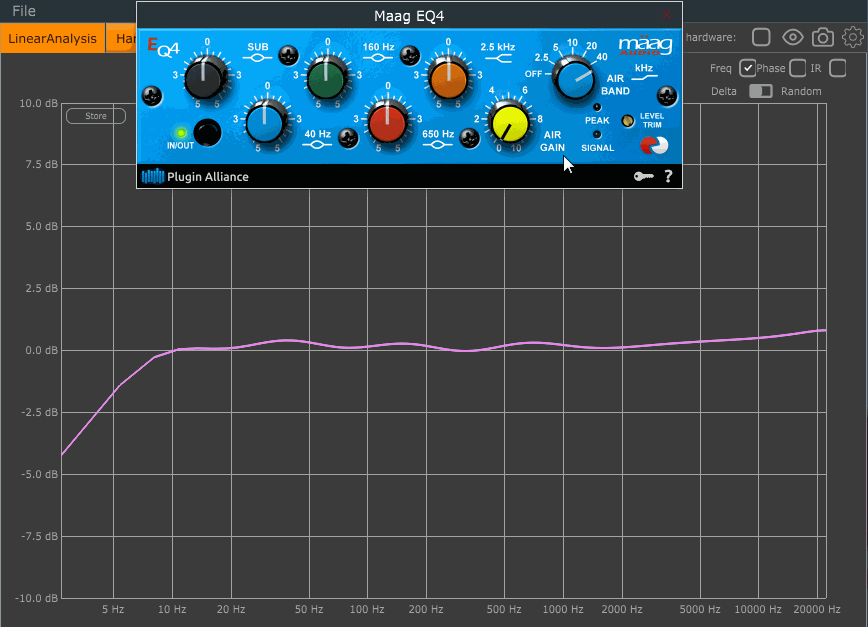Switch to the LinearAnalysis tab

53,39
